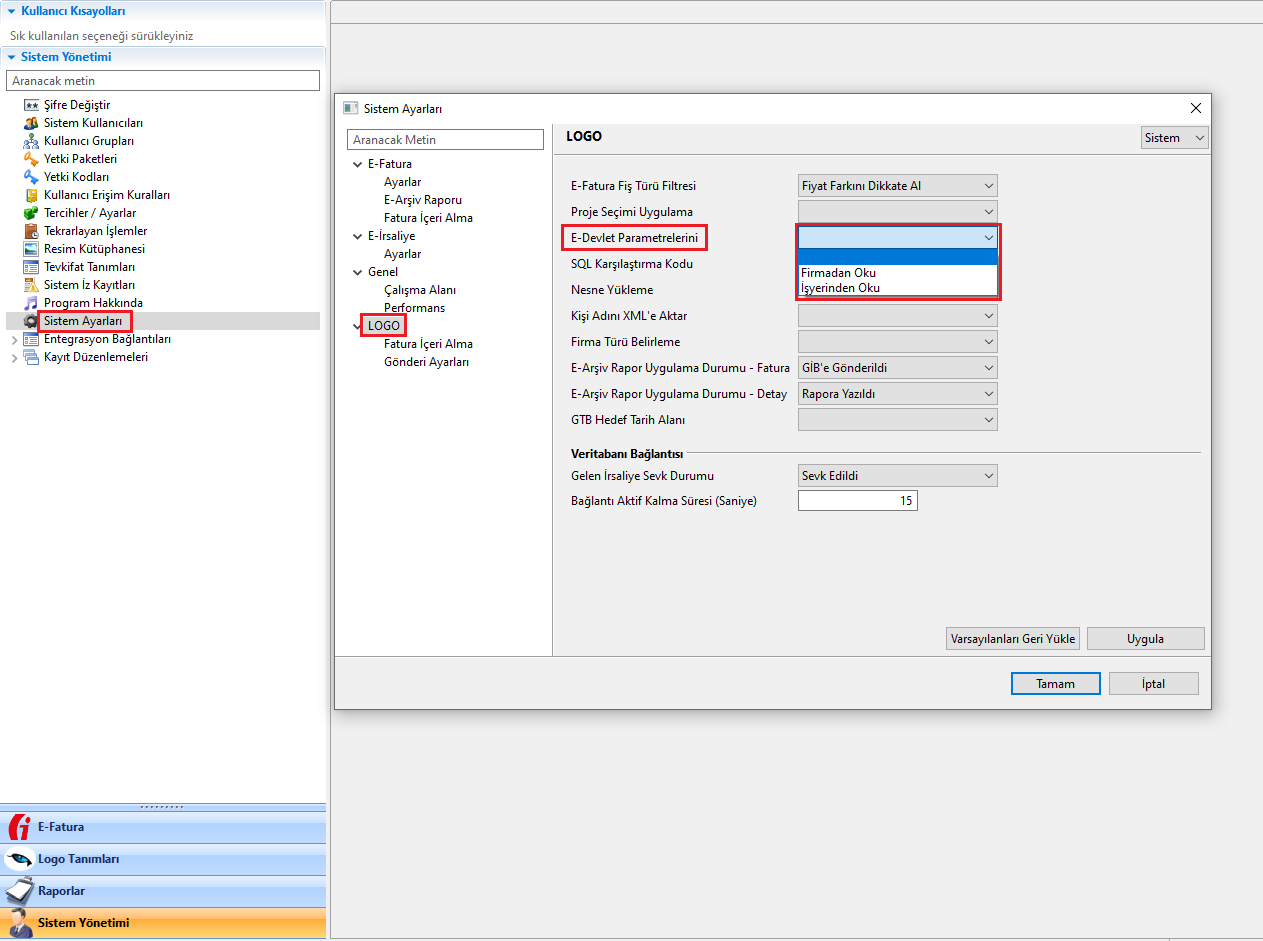
Task: Open the Firma Türü Belirleme dropdown
Action: [x=898, y=342]
